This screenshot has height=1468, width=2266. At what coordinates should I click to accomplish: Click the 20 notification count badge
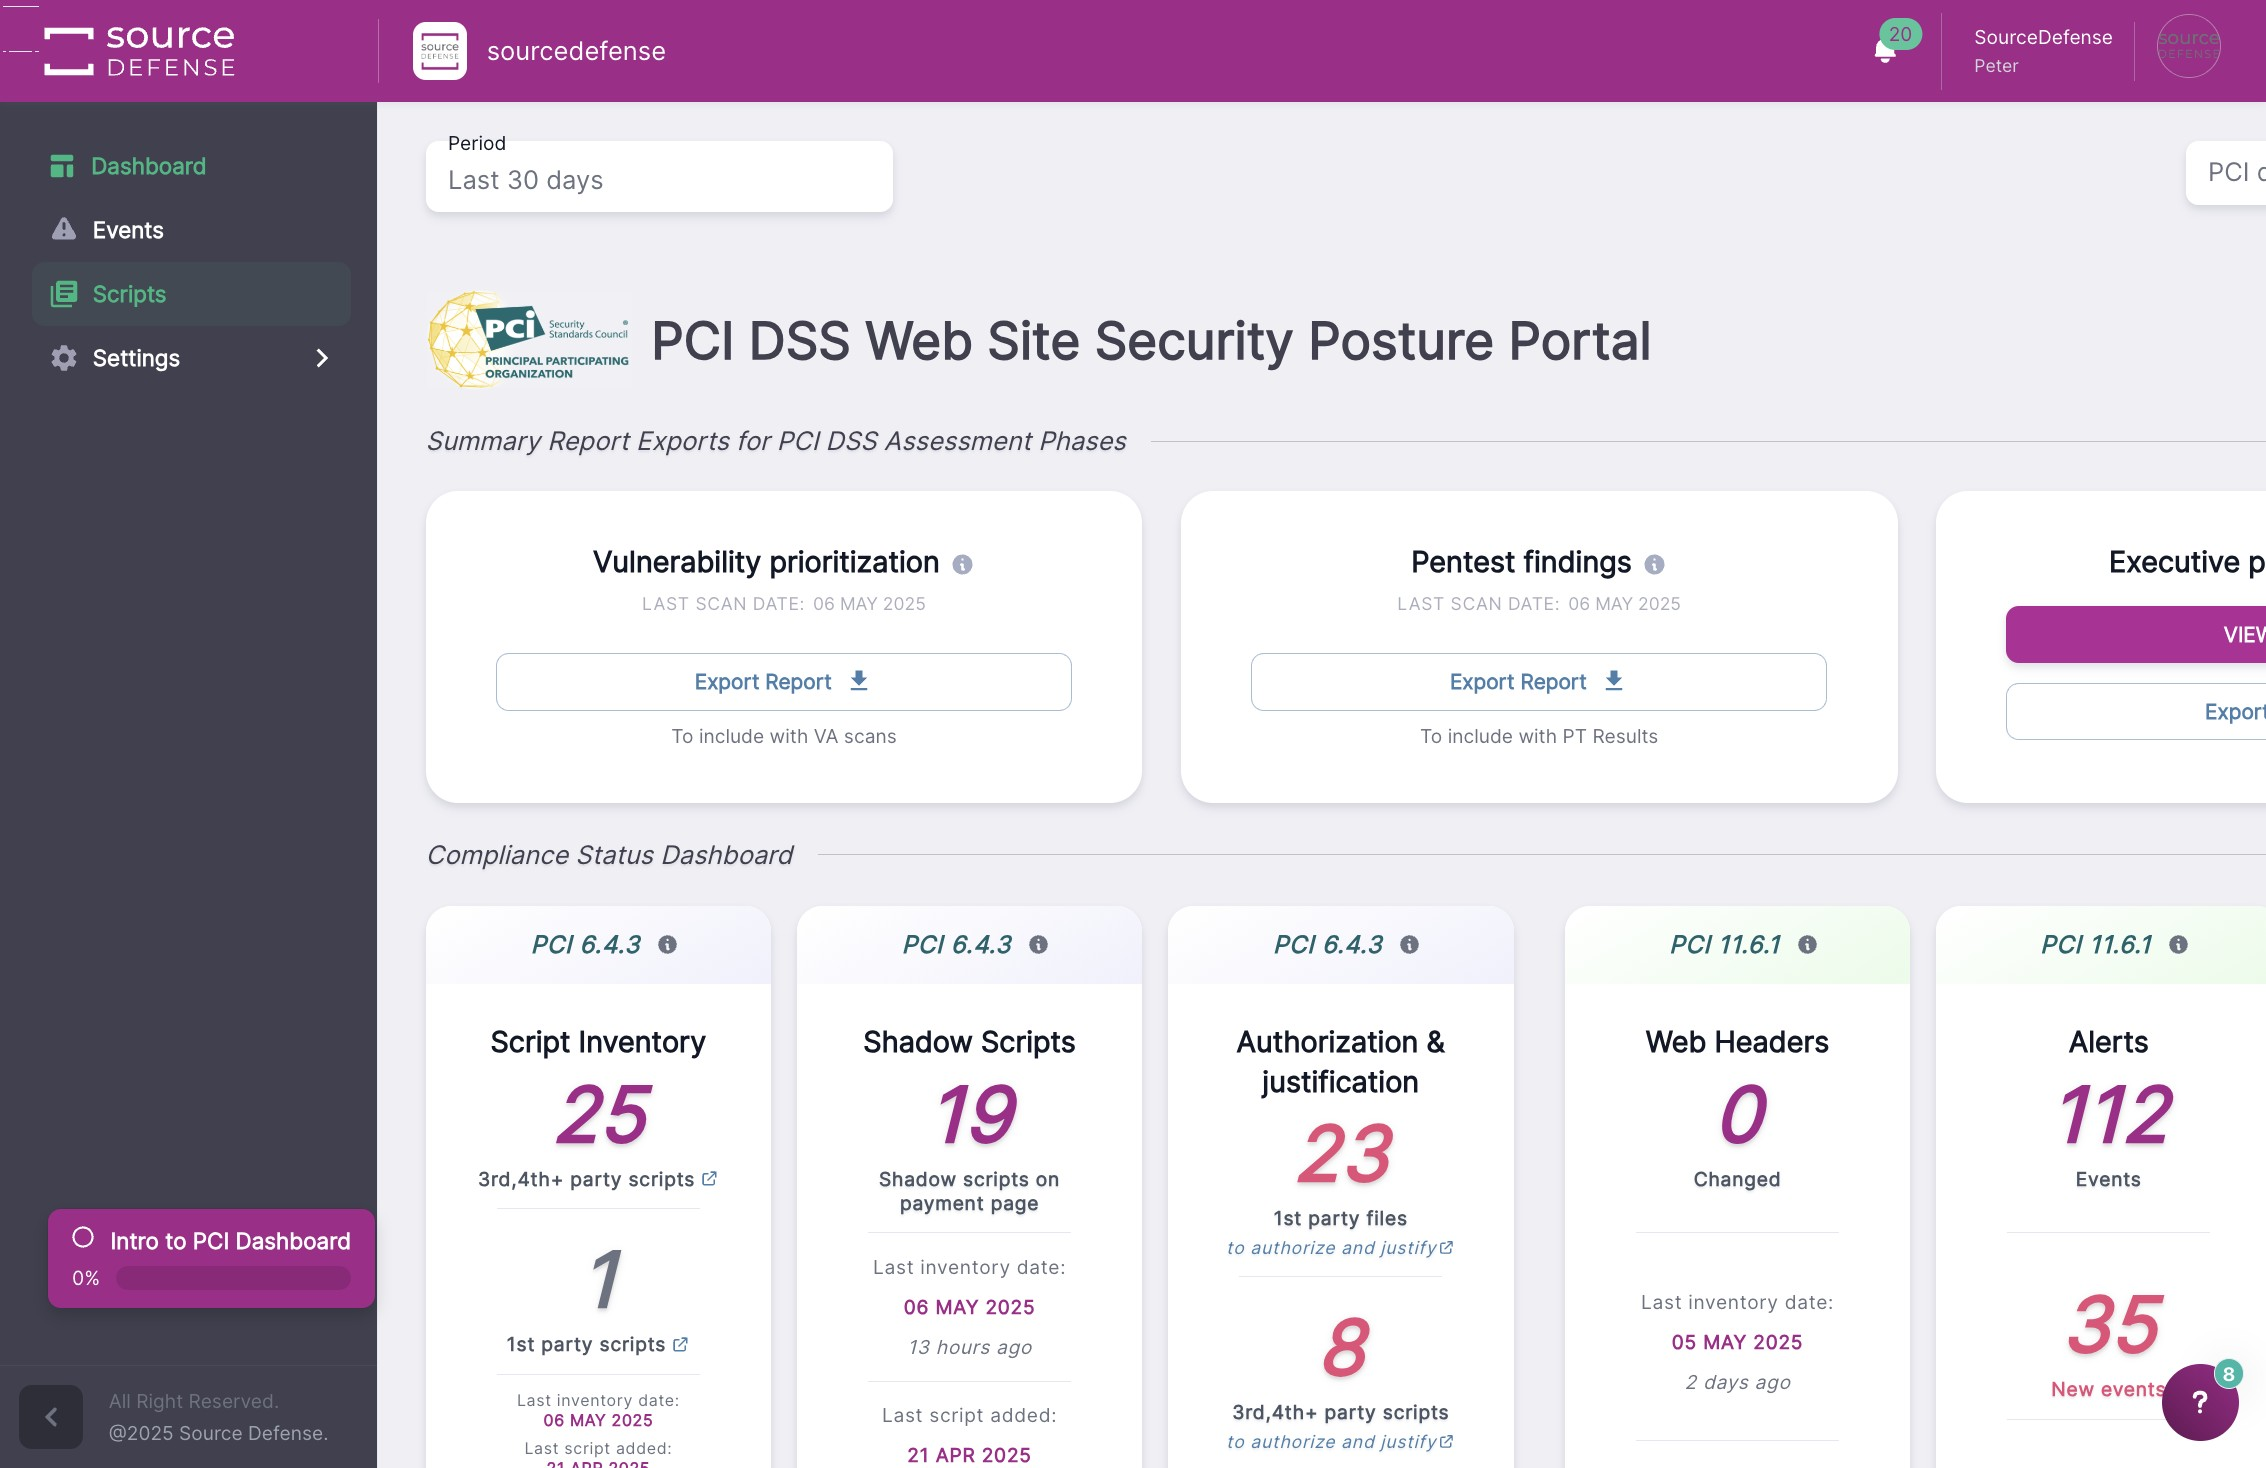click(x=1900, y=34)
